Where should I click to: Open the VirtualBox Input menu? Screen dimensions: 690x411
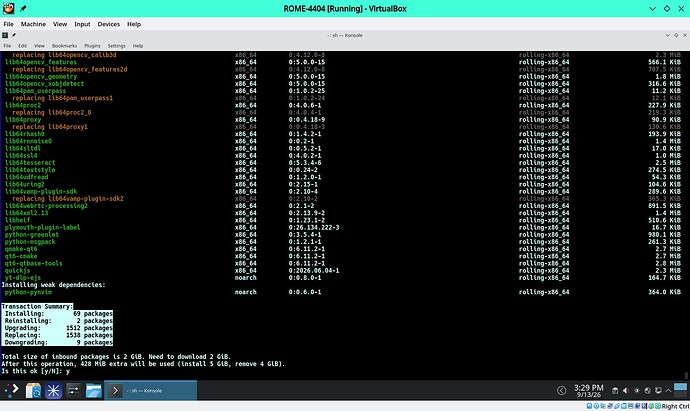point(82,24)
